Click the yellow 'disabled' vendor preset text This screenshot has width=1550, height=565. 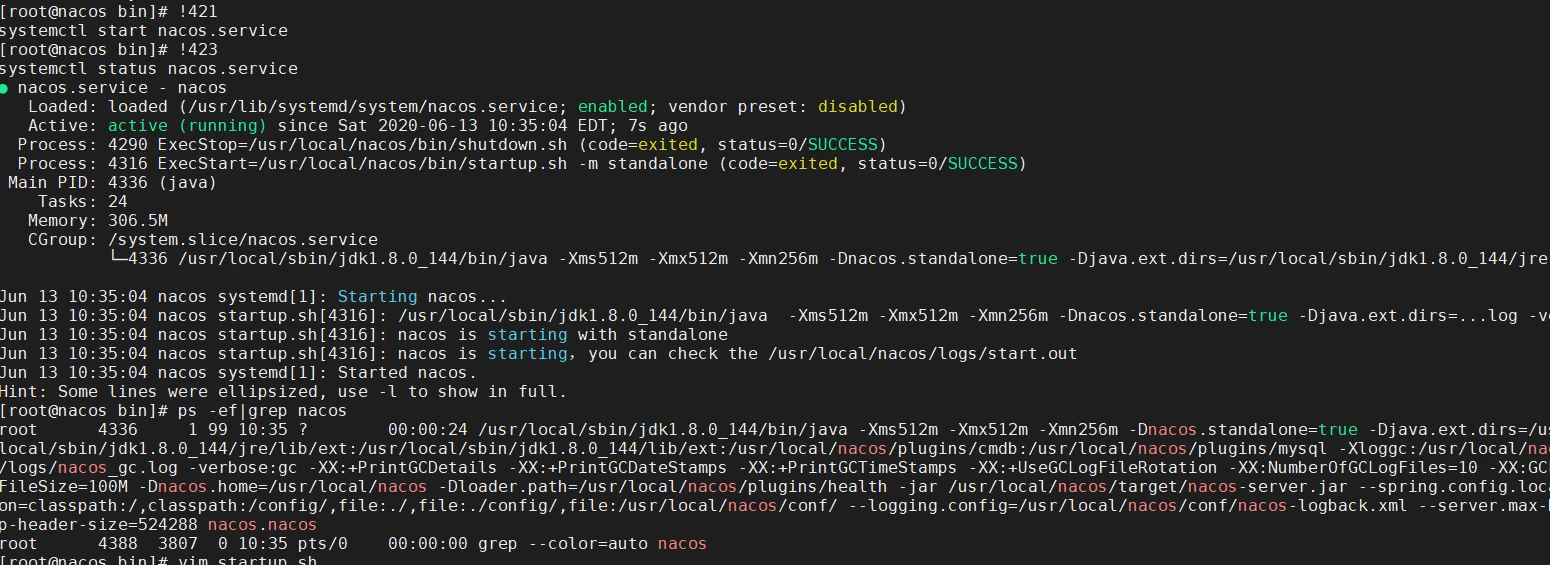[857, 107]
